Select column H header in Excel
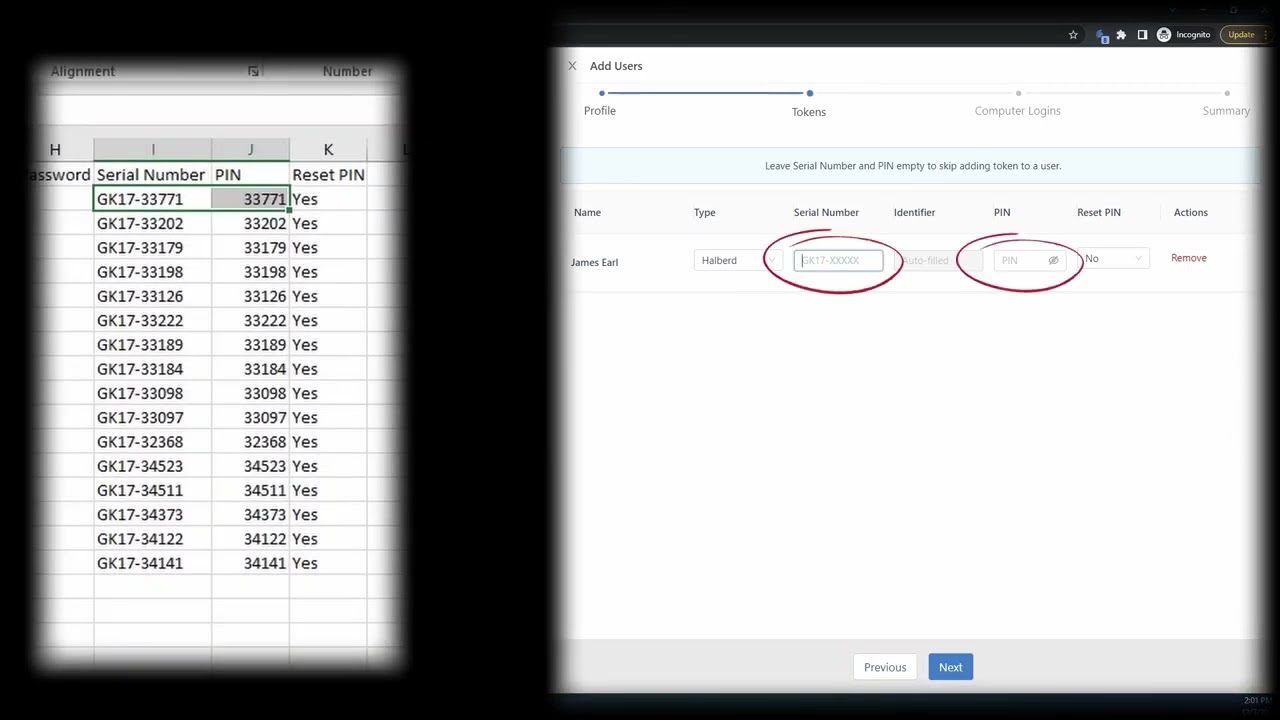This screenshot has height=720, width=1280. coord(55,150)
